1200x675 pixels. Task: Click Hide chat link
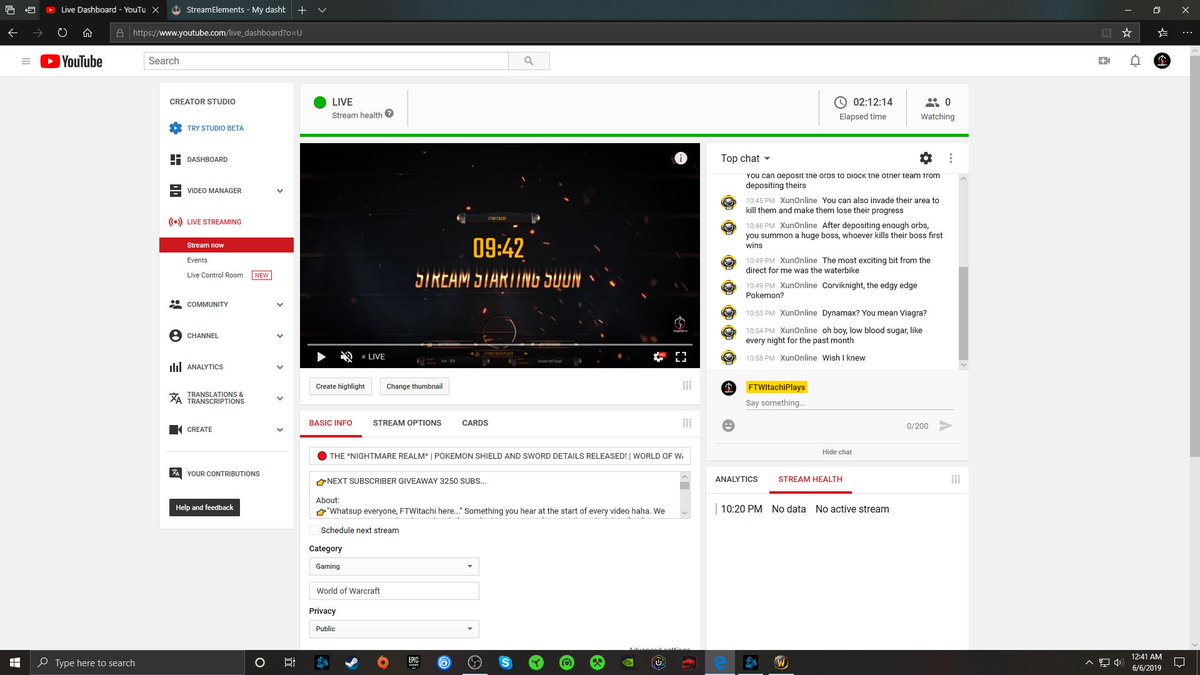tap(837, 452)
